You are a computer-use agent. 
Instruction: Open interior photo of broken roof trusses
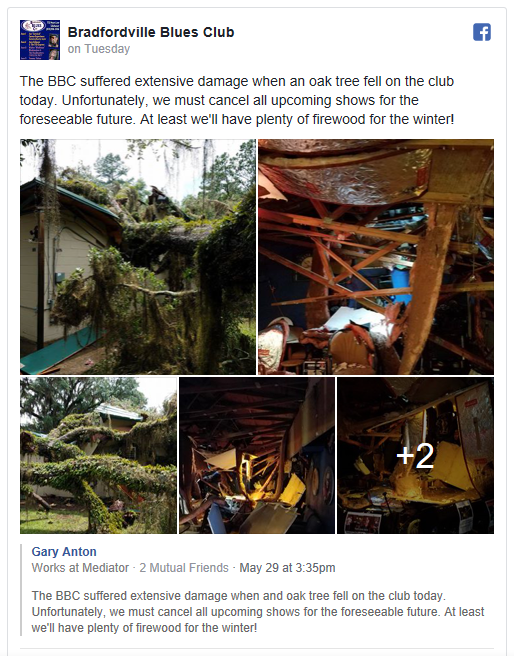pyautogui.click(x=376, y=256)
